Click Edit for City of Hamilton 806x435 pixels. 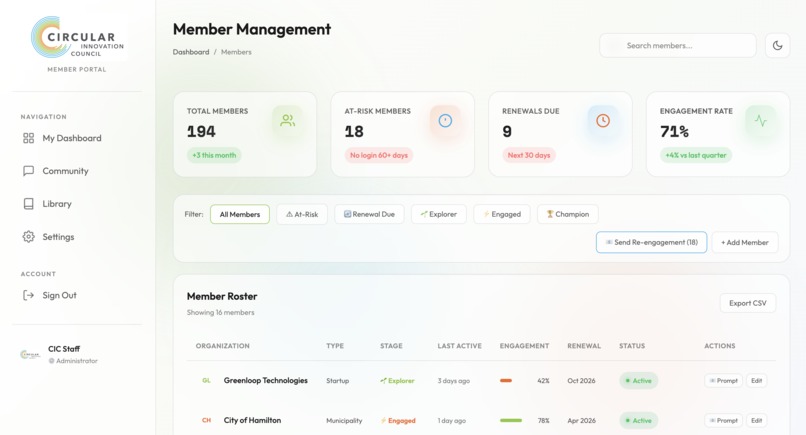756,420
